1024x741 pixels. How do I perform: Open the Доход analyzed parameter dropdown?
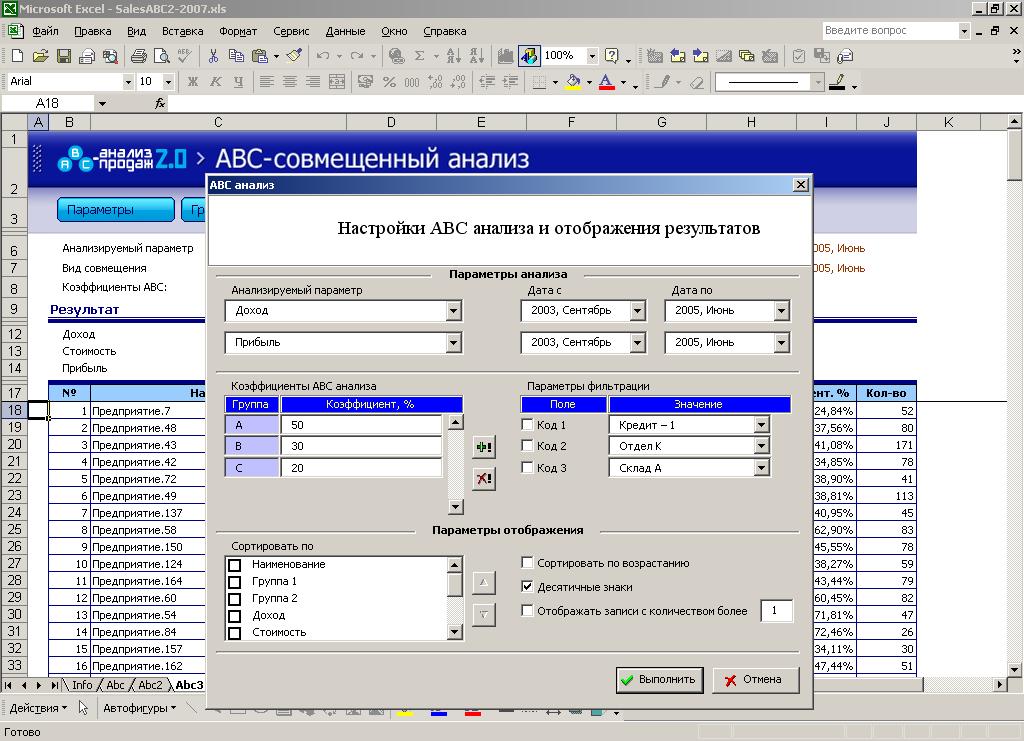pyautogui.click(x=454, y=311)
